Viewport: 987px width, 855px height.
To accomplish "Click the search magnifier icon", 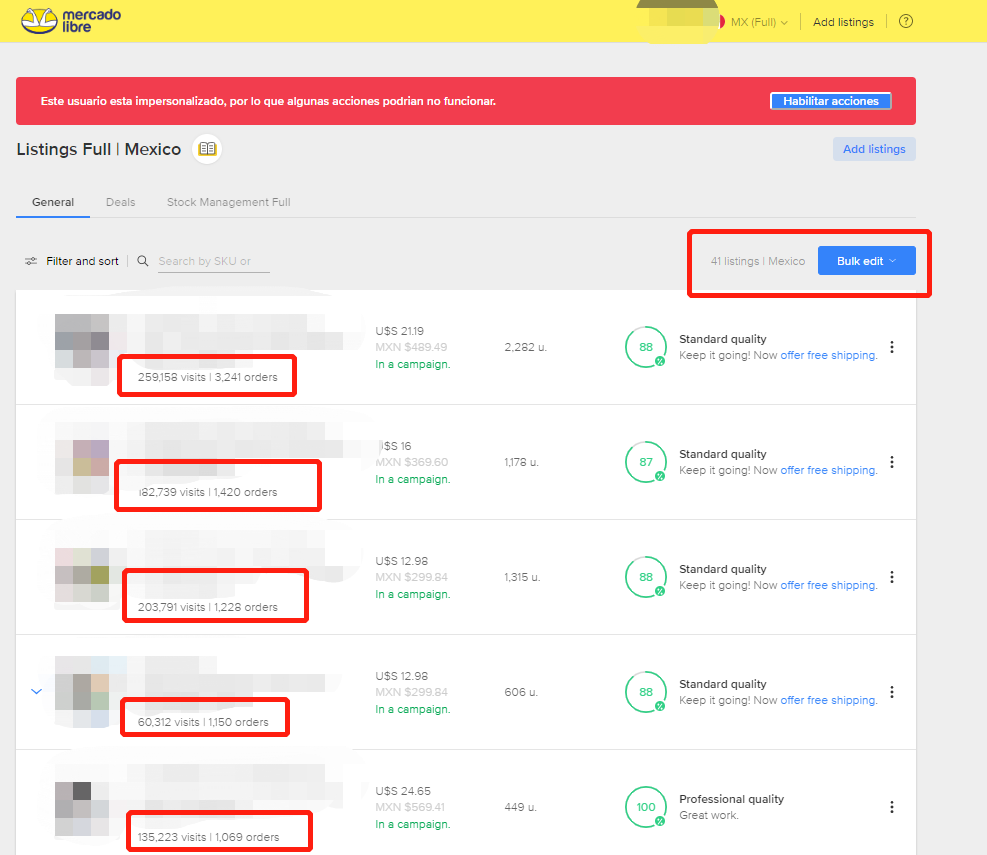I will 143,261.
